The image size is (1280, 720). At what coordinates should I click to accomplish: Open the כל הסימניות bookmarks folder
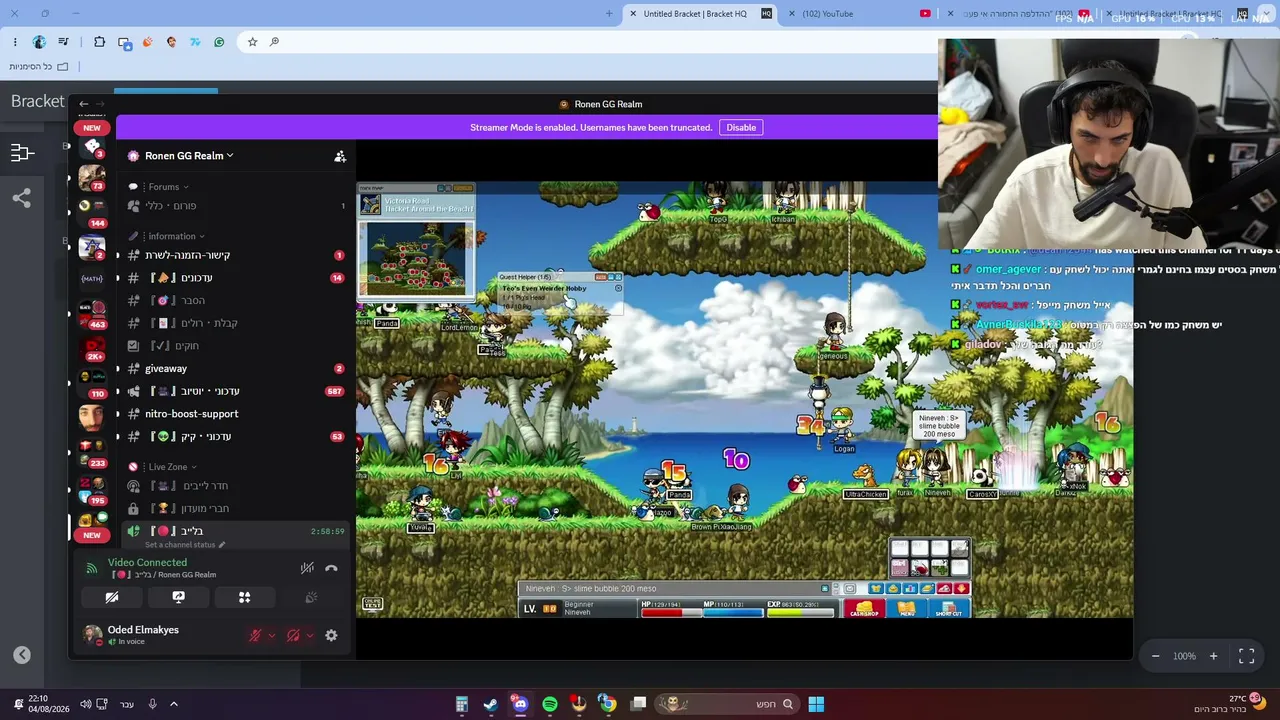38,67
